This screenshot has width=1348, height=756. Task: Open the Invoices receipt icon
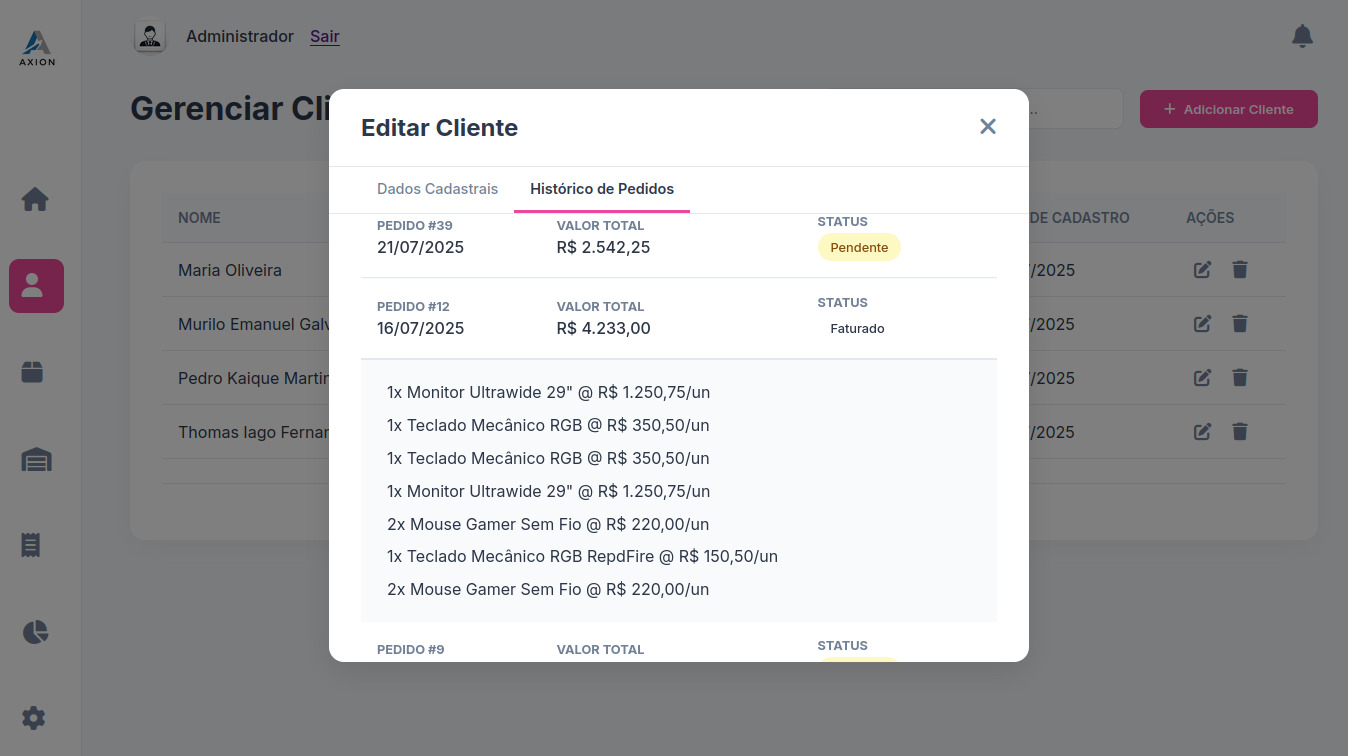coord(35,545)
